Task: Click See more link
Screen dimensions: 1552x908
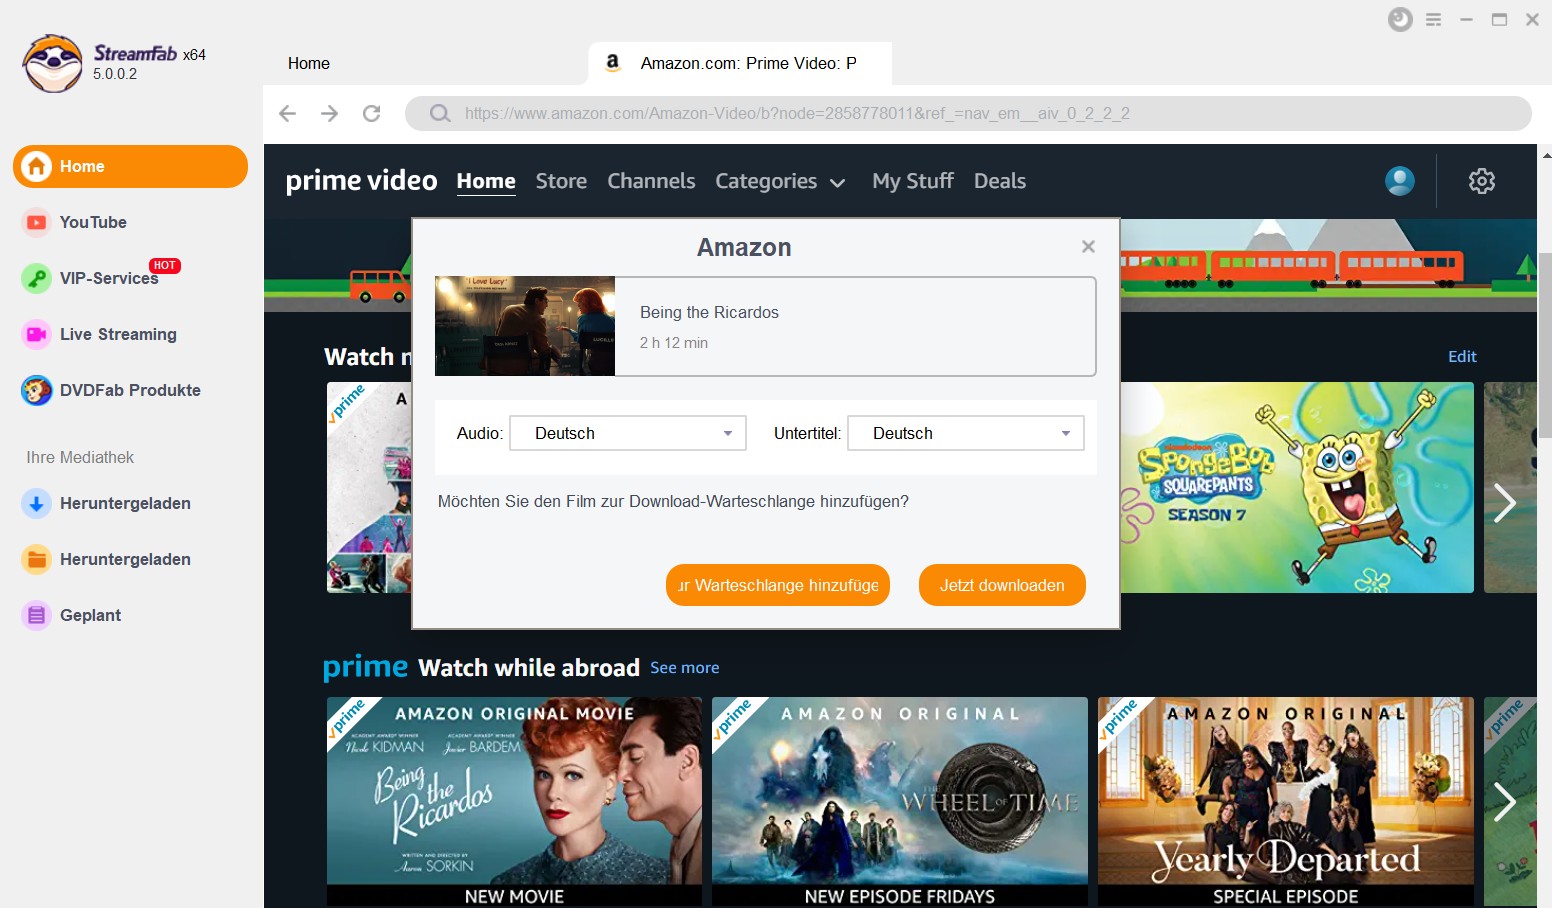Action: 685,667
